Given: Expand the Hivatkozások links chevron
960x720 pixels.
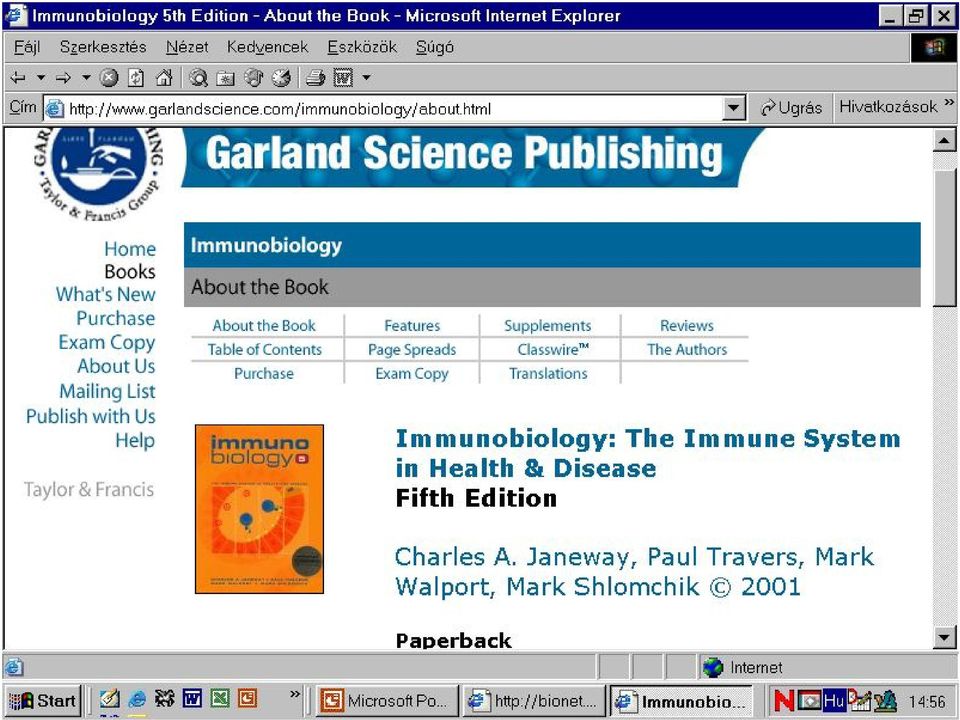Looking at the screenshot, I should pos(949,102).
